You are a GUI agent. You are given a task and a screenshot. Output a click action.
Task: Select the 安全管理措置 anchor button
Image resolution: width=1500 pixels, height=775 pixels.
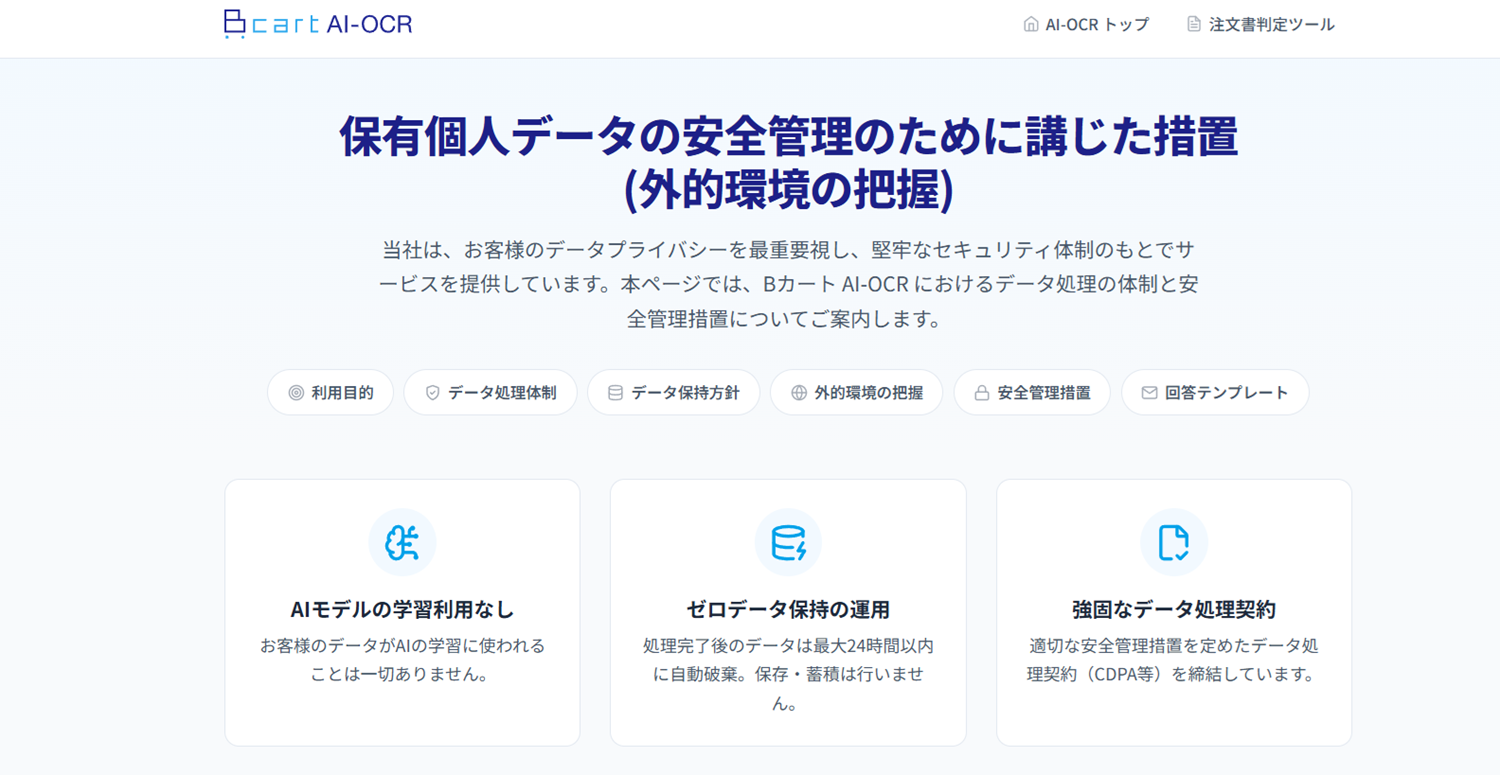tap(1044, 393)
